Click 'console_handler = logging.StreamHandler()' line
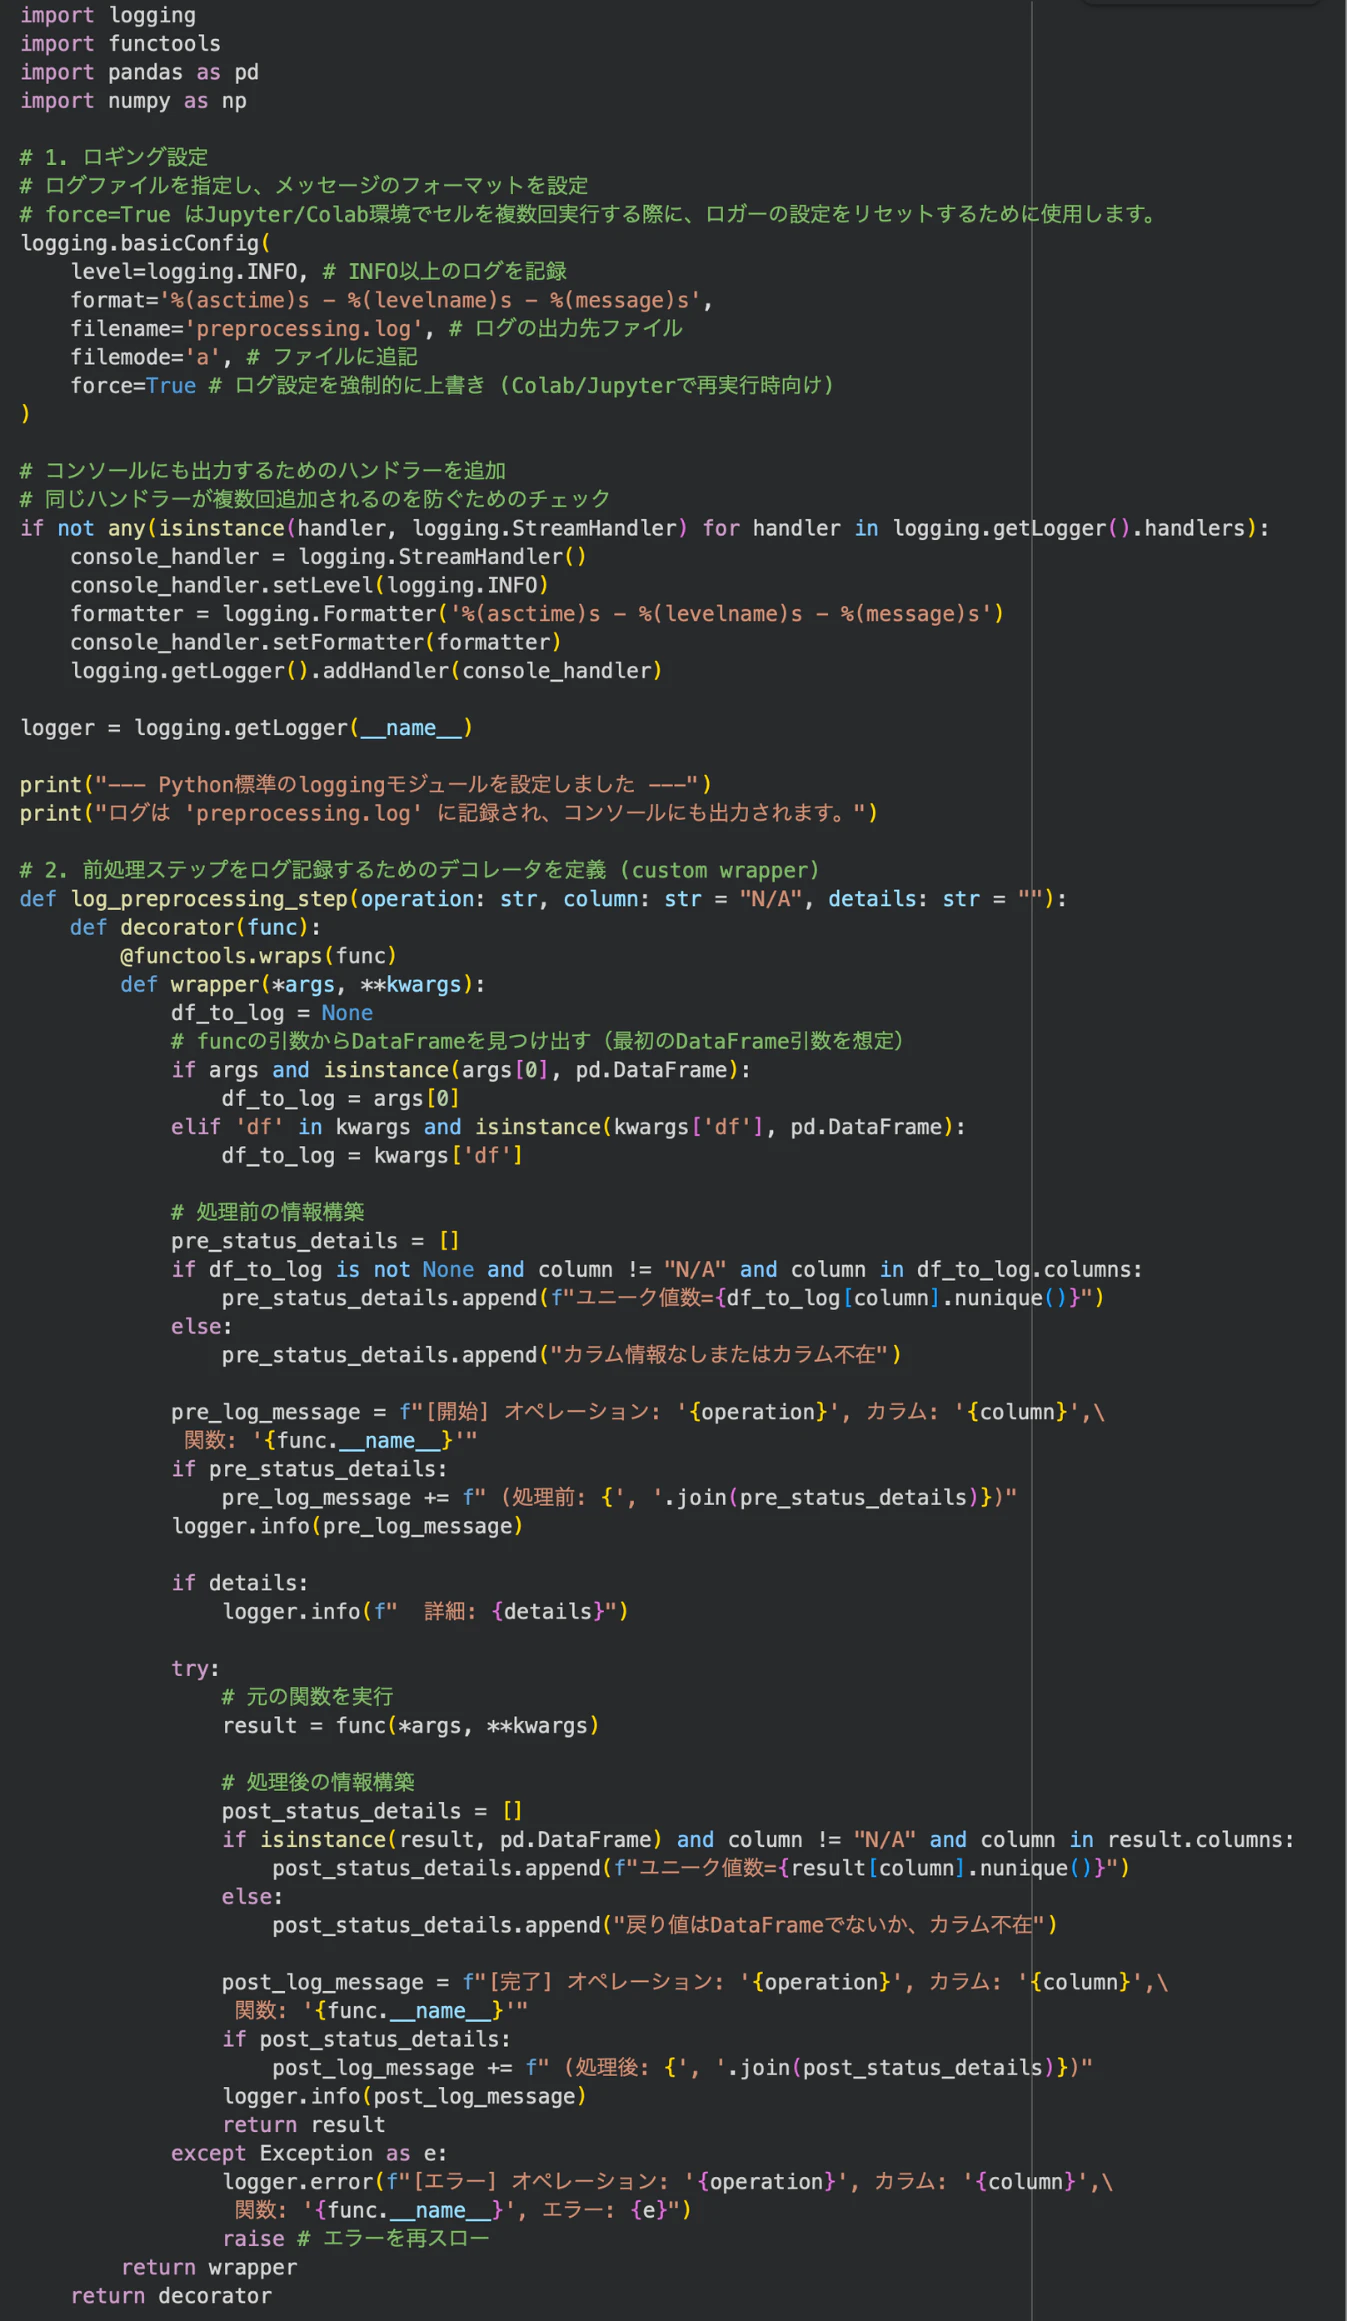 click(x=328, y=556)
